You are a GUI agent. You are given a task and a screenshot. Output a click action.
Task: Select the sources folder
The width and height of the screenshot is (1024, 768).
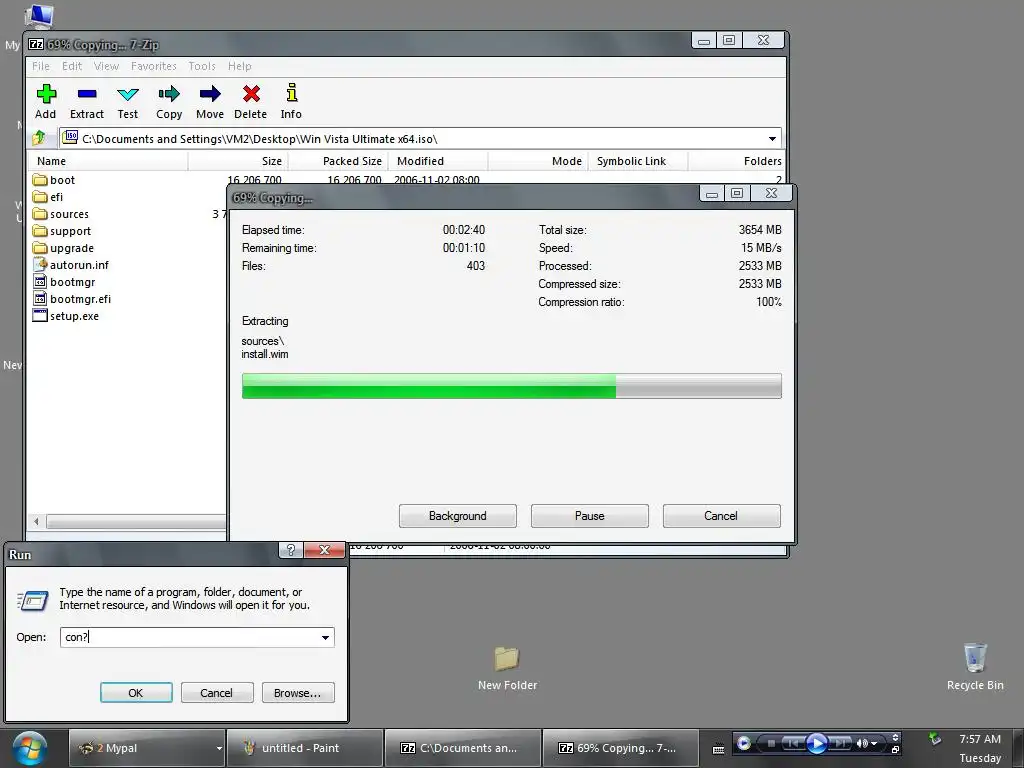(60, 214)
